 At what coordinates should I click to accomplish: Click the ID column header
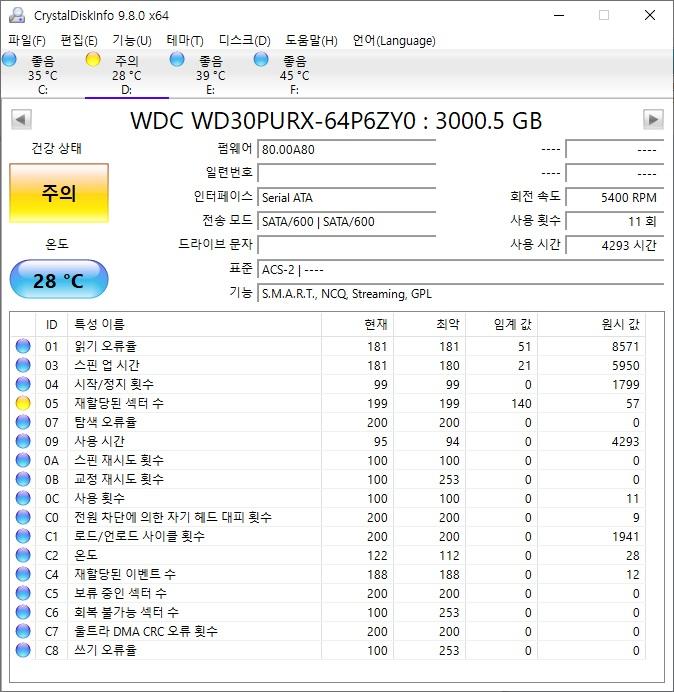point(52,325)
